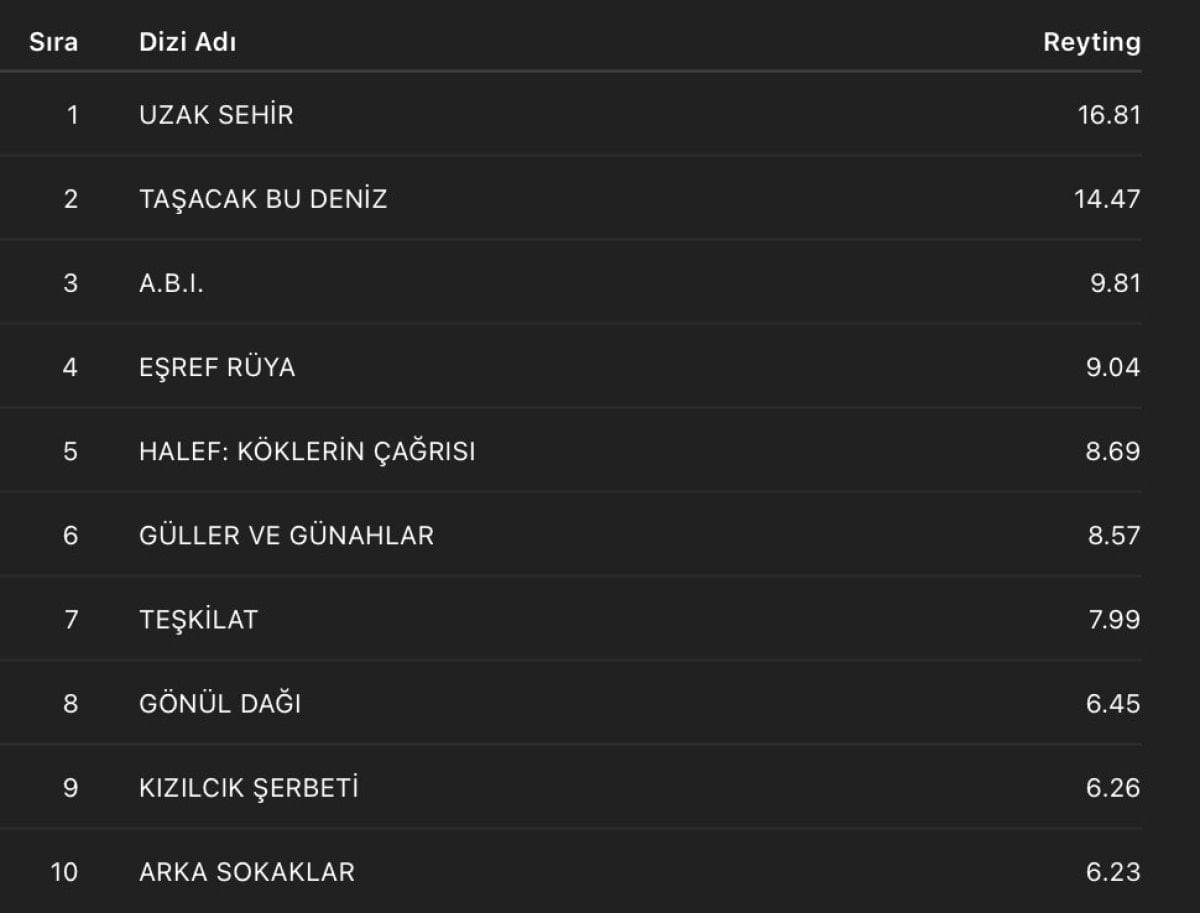
Task: Select the 7.99 rating value
Action: pos(1115,619)
